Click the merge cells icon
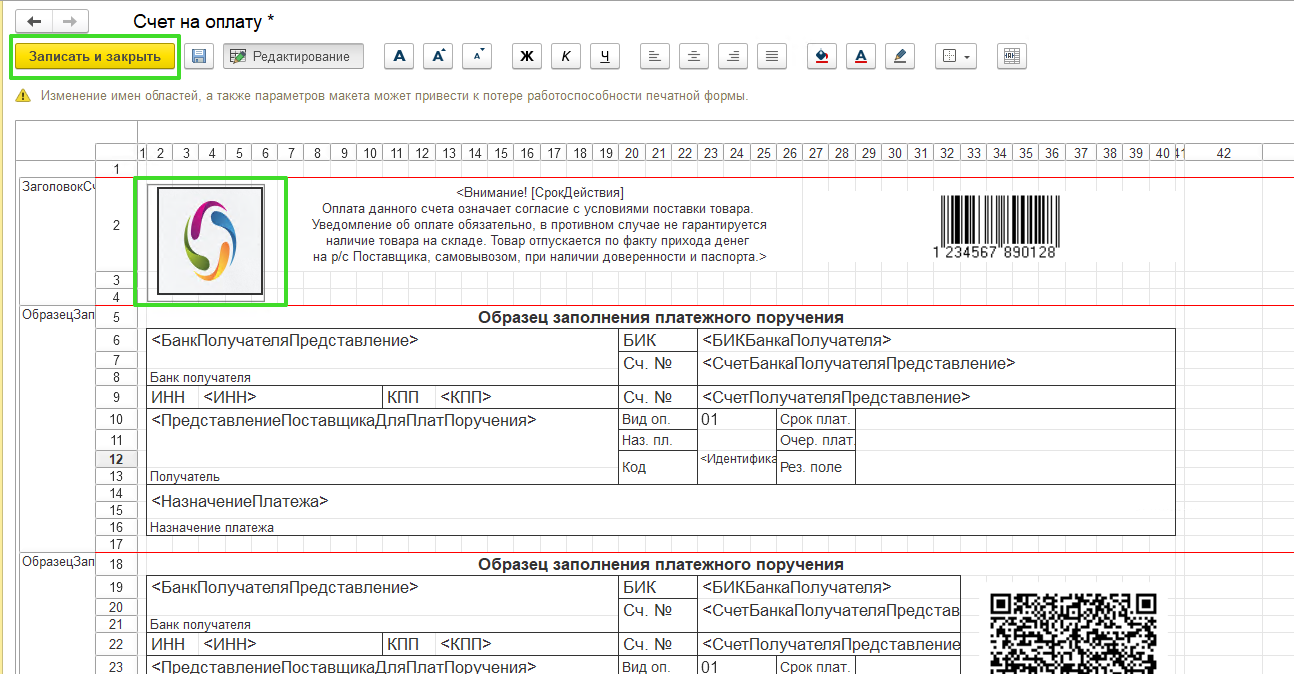Image resolution: width=1294 pixels, height=674 pixels. (1012, 57)
